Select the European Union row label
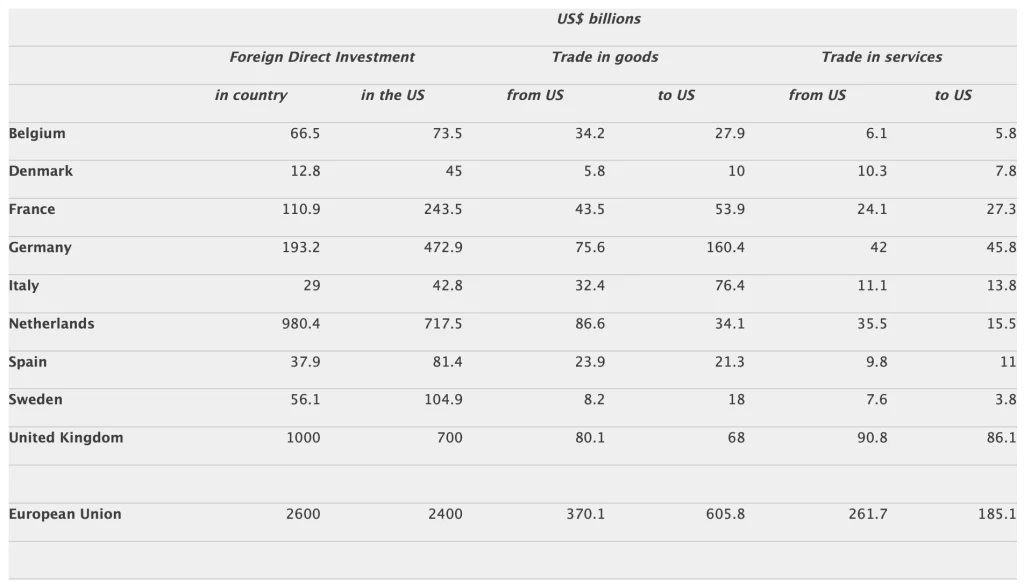1024x586 pixels. click(65, 514)
